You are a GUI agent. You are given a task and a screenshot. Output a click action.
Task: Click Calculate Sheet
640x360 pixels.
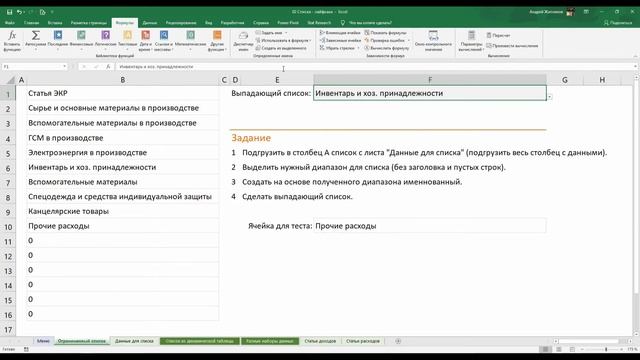point(512,46)
